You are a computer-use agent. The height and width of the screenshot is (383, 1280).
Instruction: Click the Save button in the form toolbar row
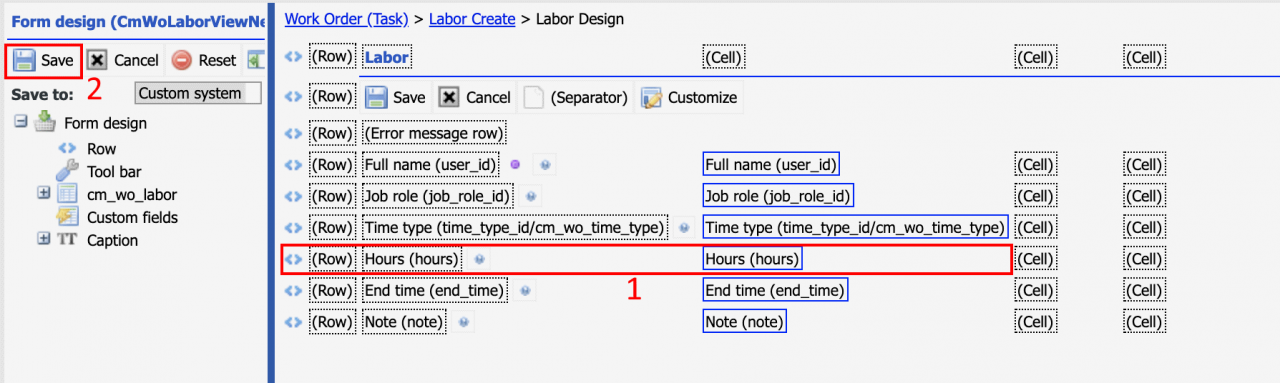tap(396, 97)
